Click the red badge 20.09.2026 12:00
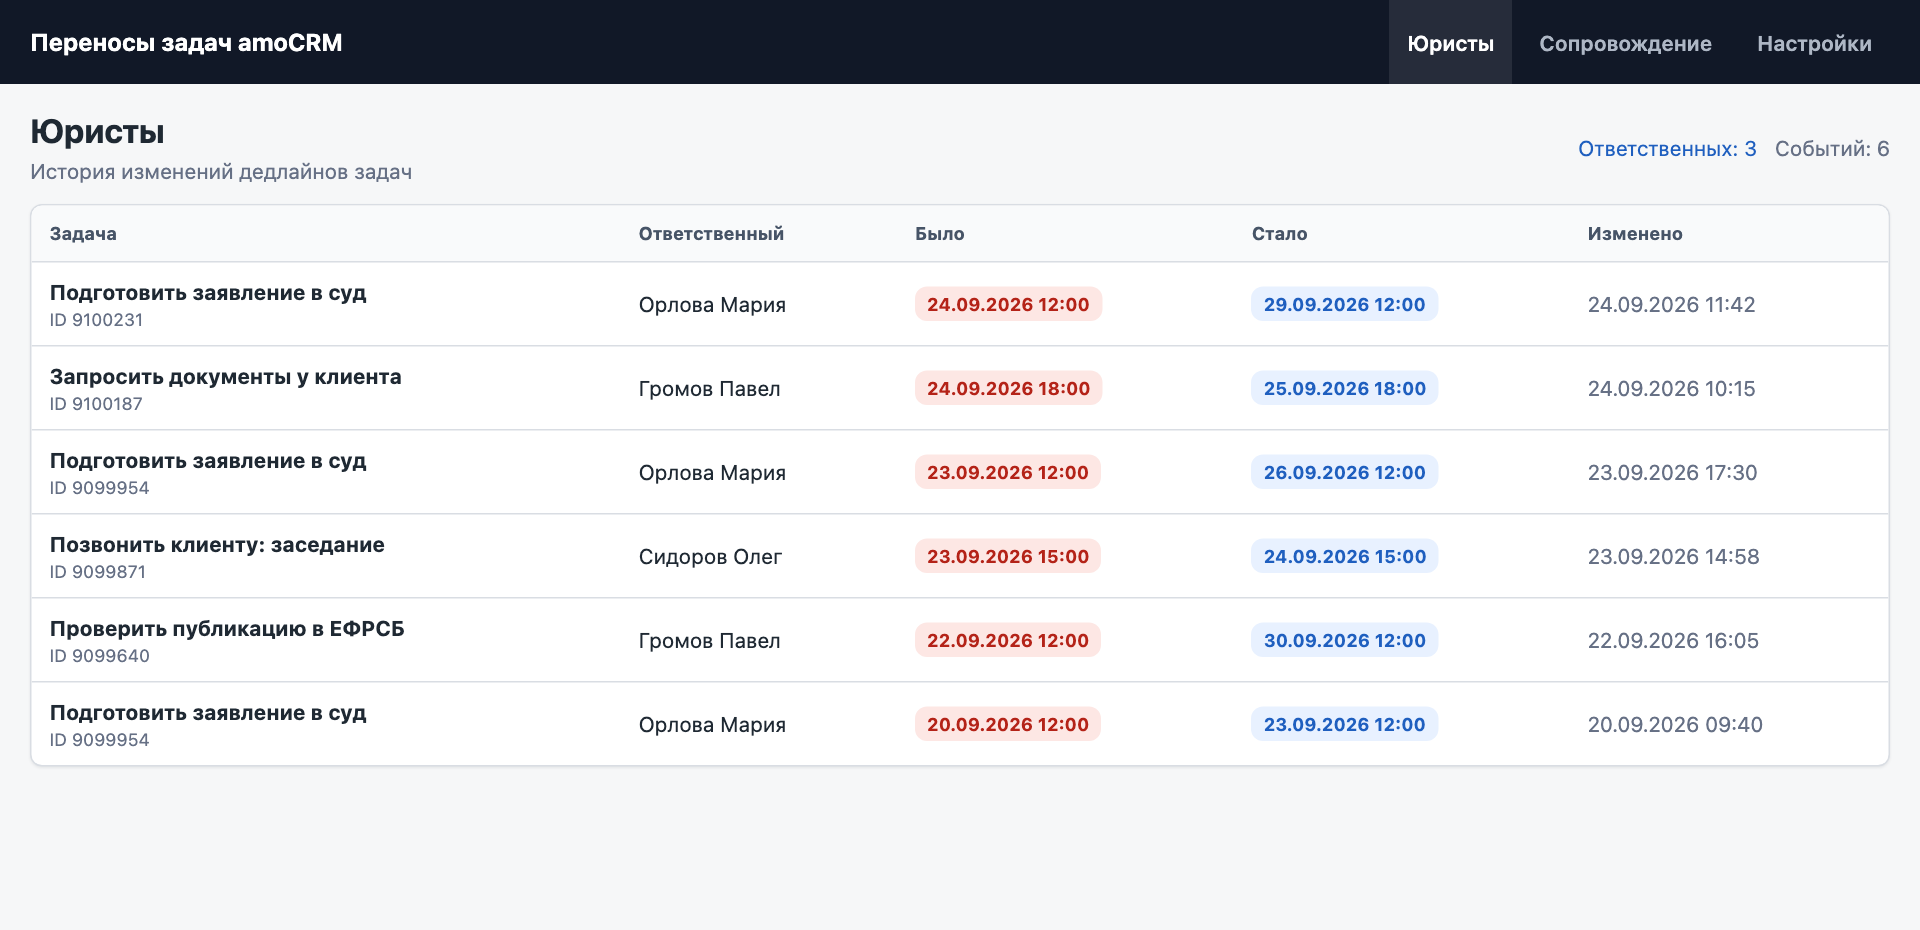The image size is (1920, 930). pyautogui.click(x=1008, y=725)
